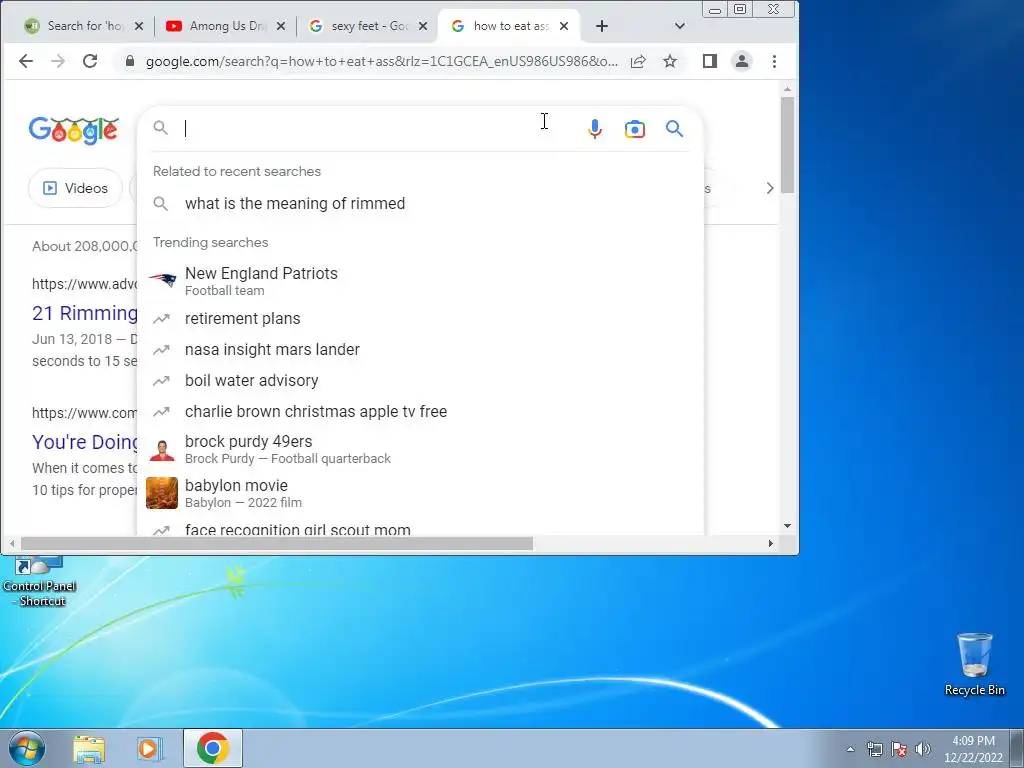Select 'charlie brown christmas apple tv free'

[x=421, y=411]
